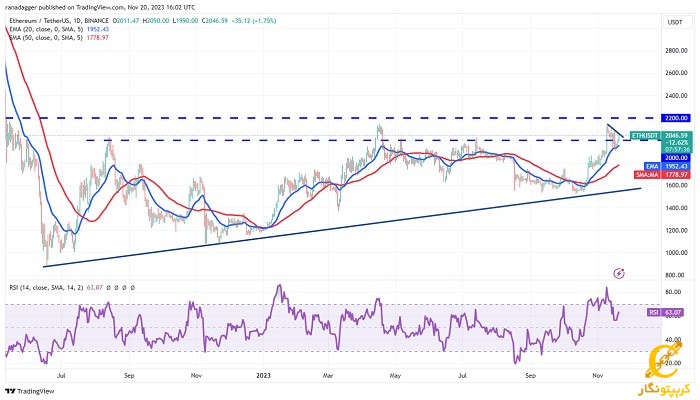This screenshot has width=700, height=400.
Task: Click the high price H2050.00 value
Action: 155,21
